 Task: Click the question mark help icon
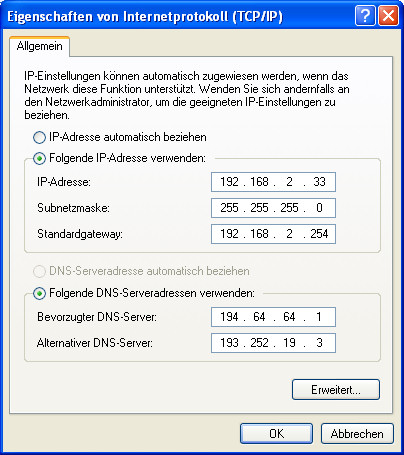pyautogui.click(x=365, y=16)
